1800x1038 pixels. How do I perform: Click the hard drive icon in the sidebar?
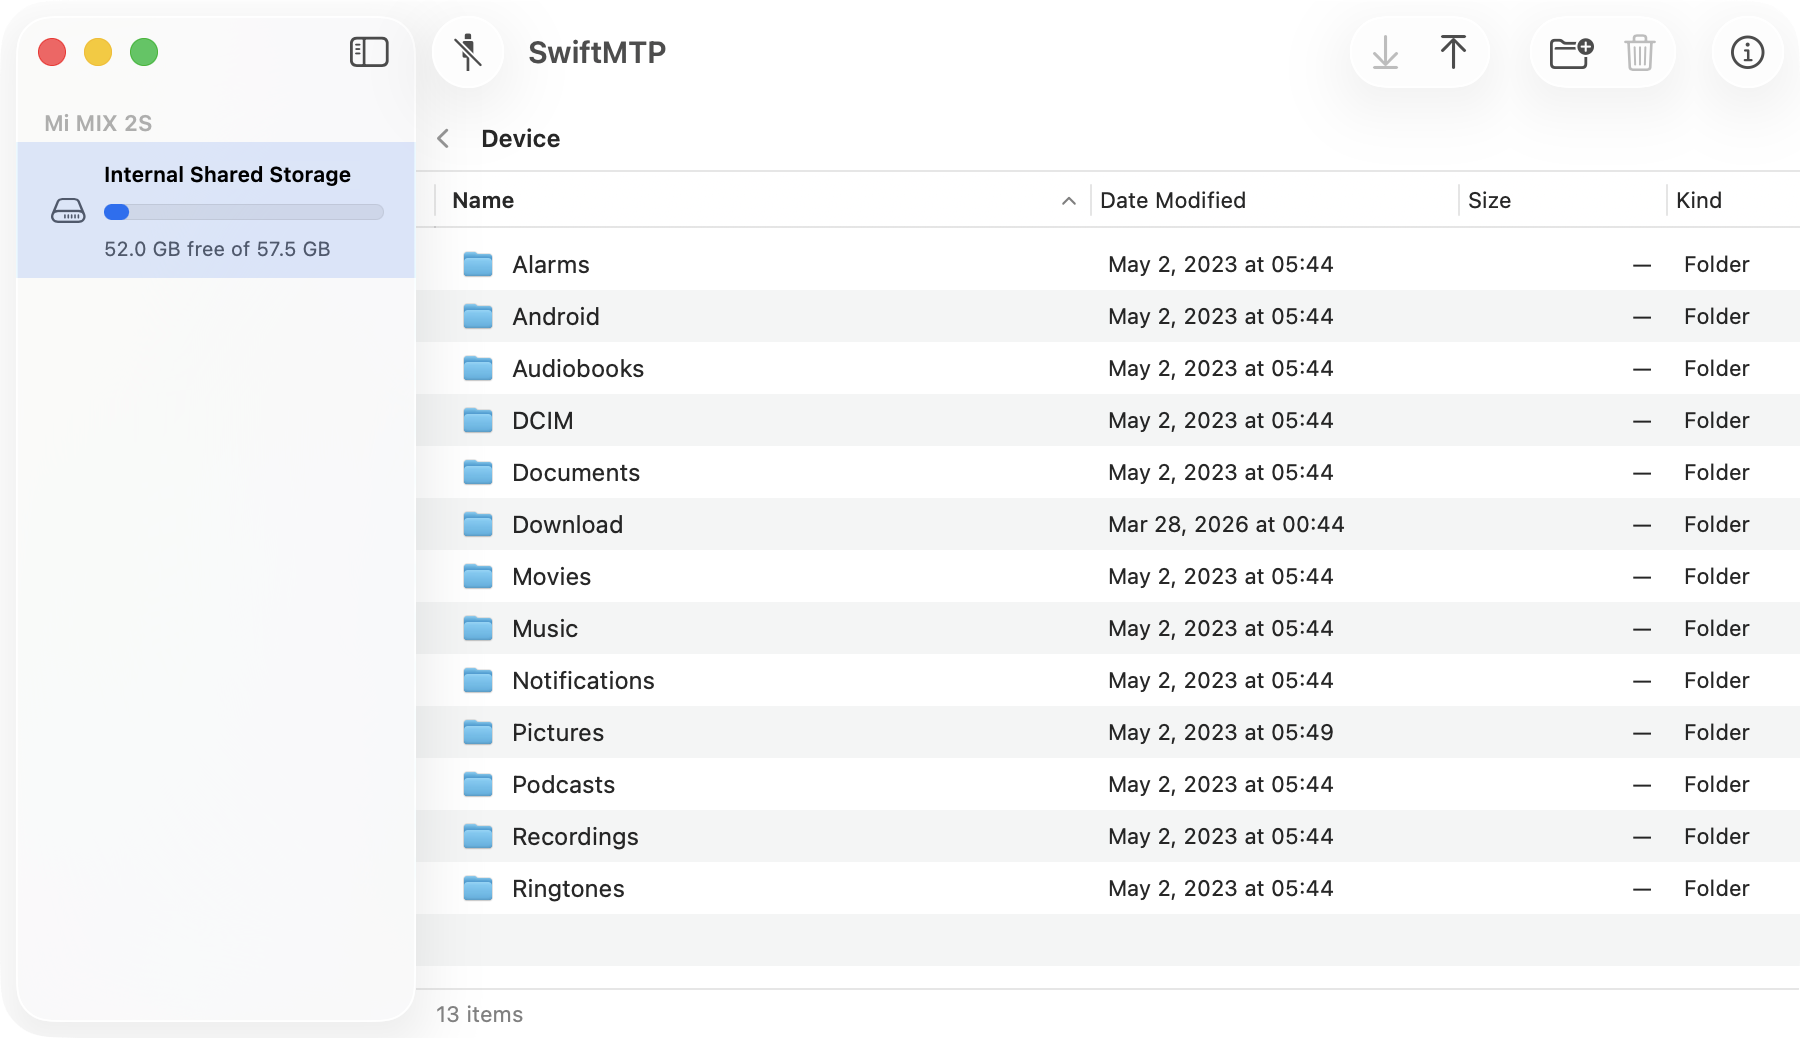click(x=66, y=211)
